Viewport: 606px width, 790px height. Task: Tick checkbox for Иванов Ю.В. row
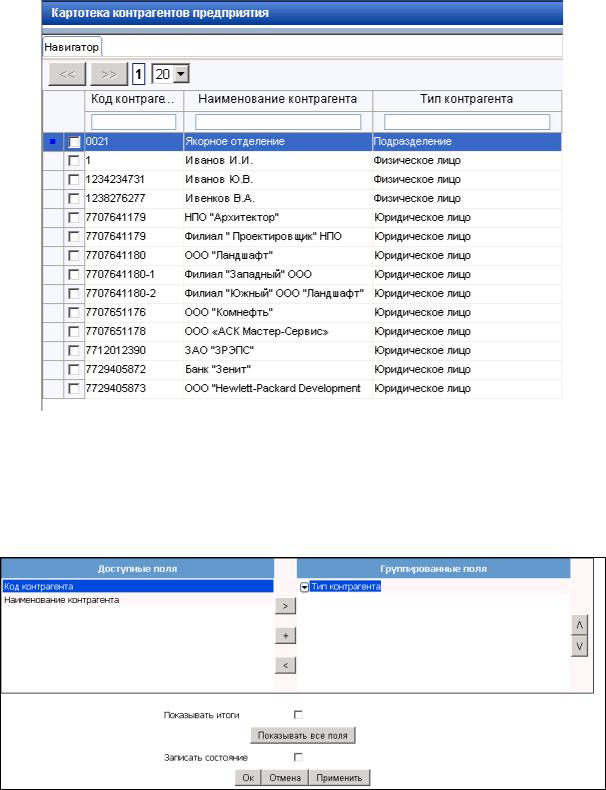point(74,180)
